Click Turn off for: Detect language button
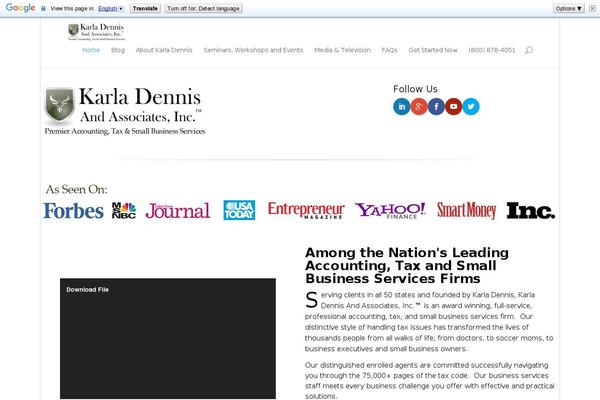 point(203,8)
